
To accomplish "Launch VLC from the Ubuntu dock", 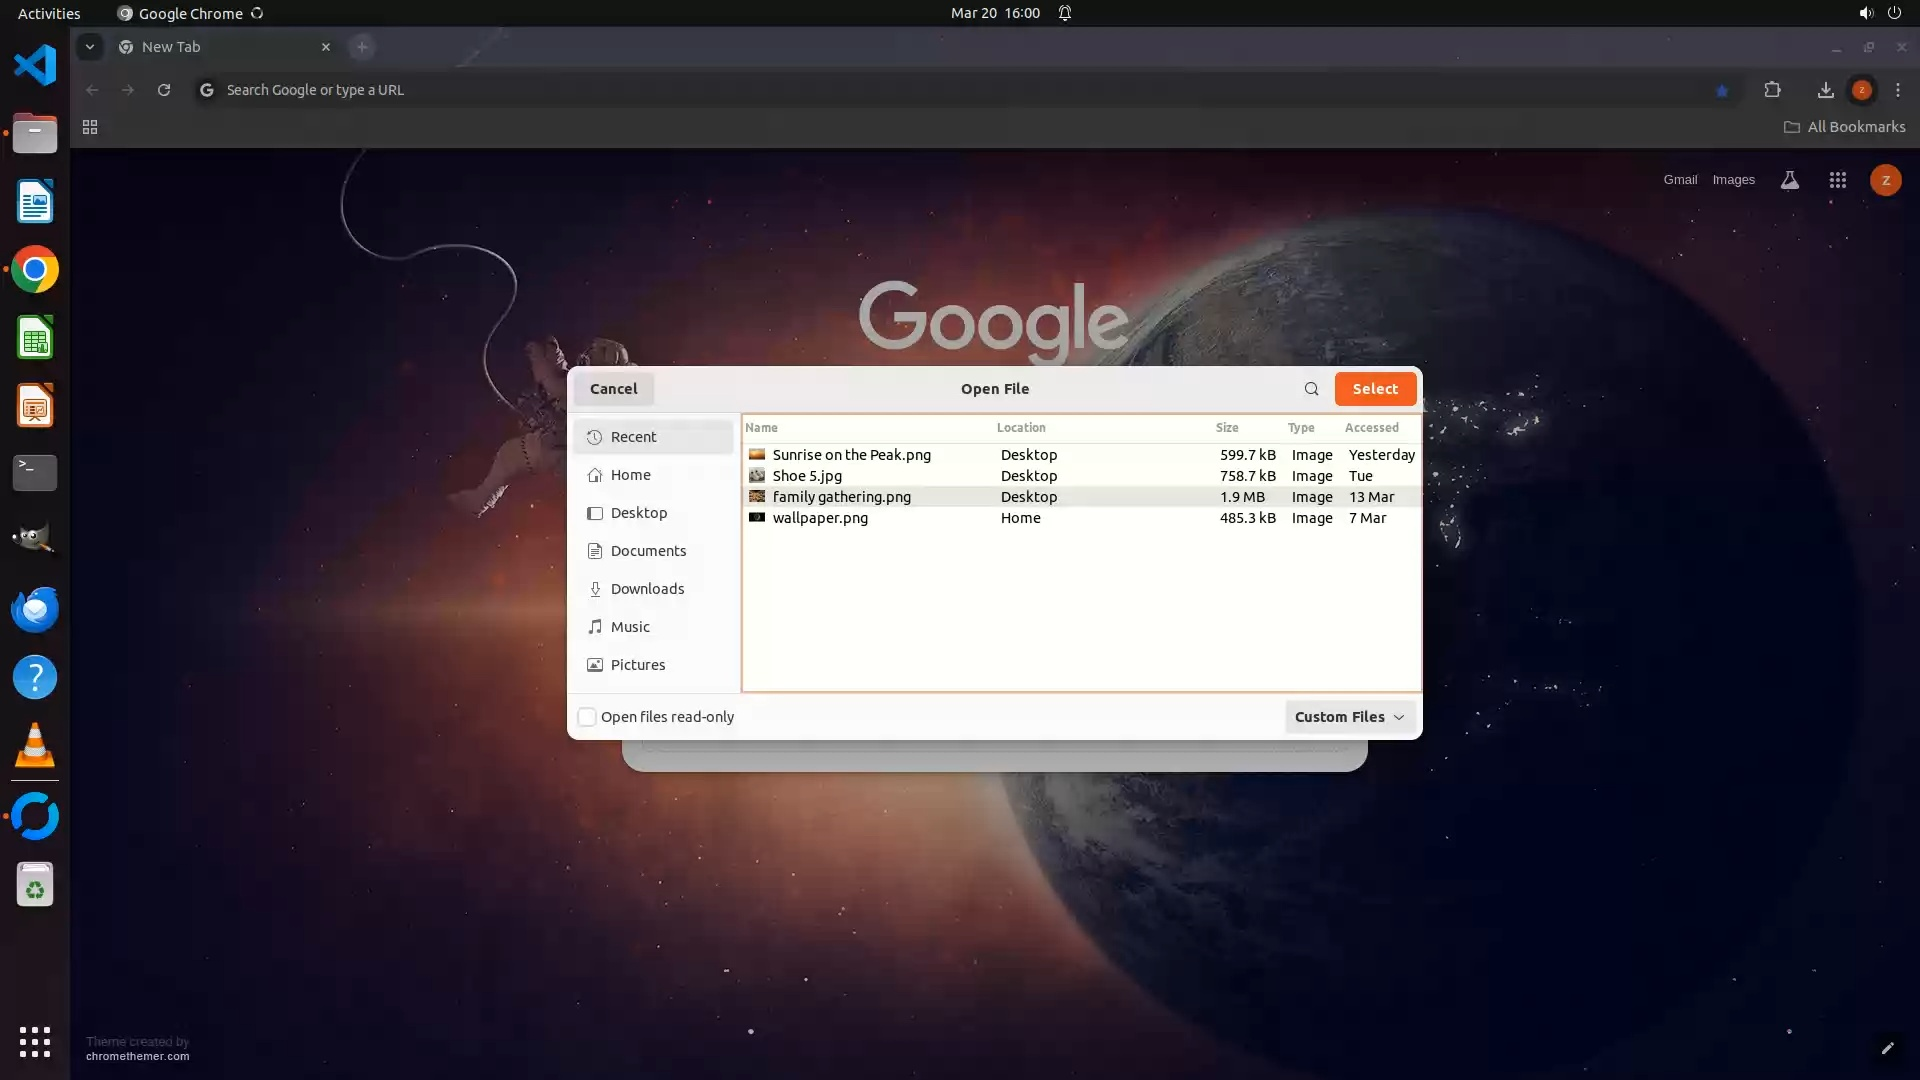I will pyautogui.click(x=35, y=746).
